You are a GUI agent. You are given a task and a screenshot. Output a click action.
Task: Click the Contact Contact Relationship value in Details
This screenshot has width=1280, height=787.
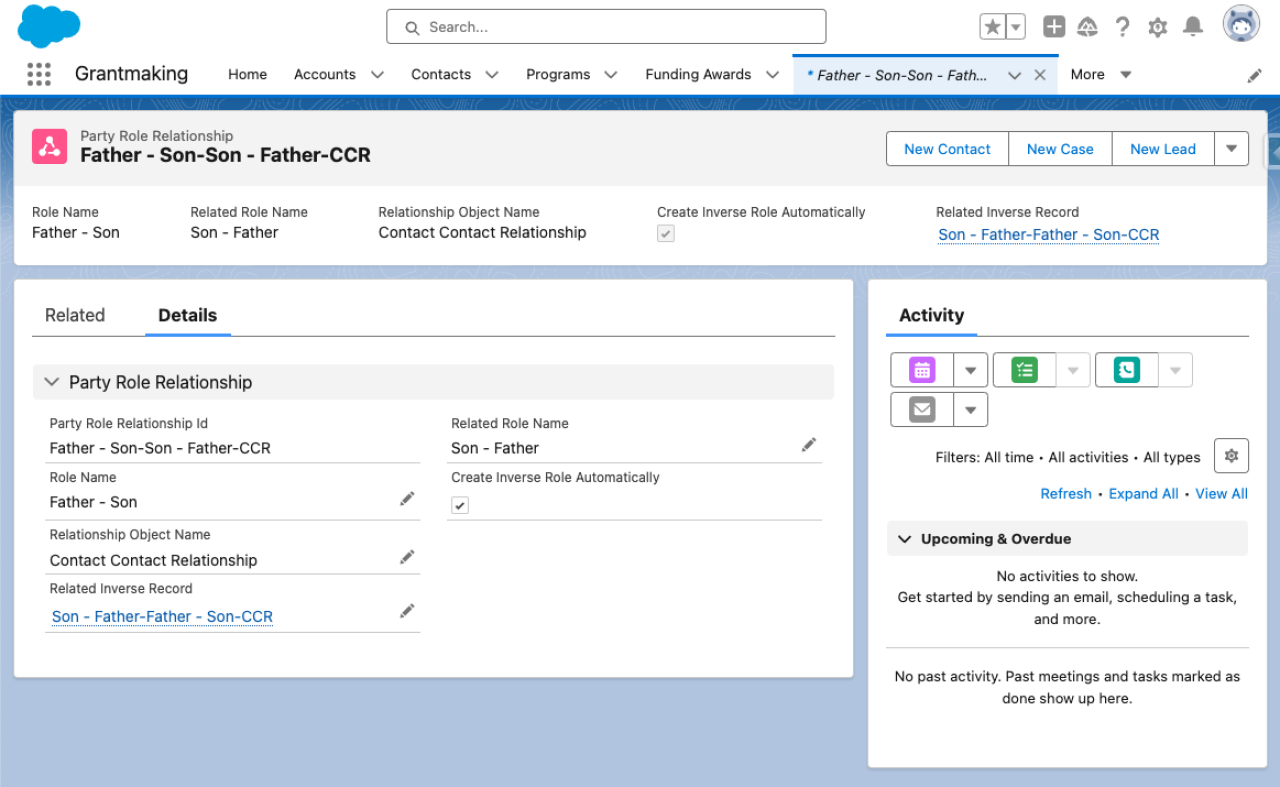[x=154, y=561]
